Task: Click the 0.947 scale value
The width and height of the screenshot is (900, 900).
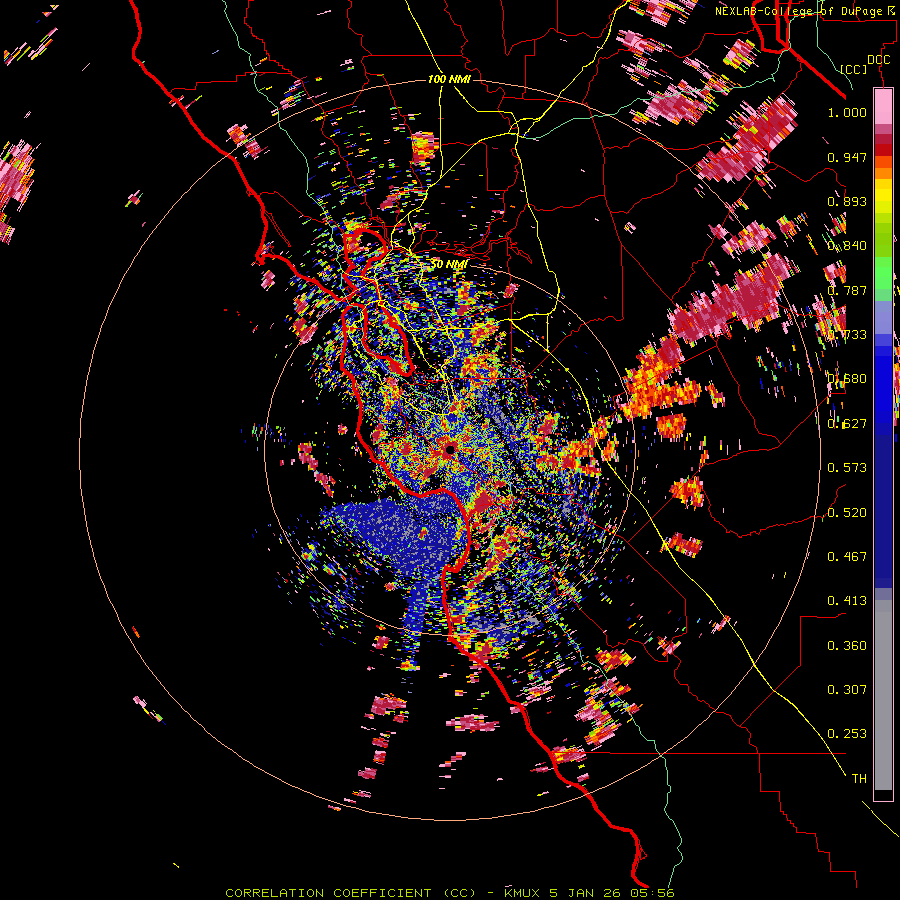Action: pos(847,157)
